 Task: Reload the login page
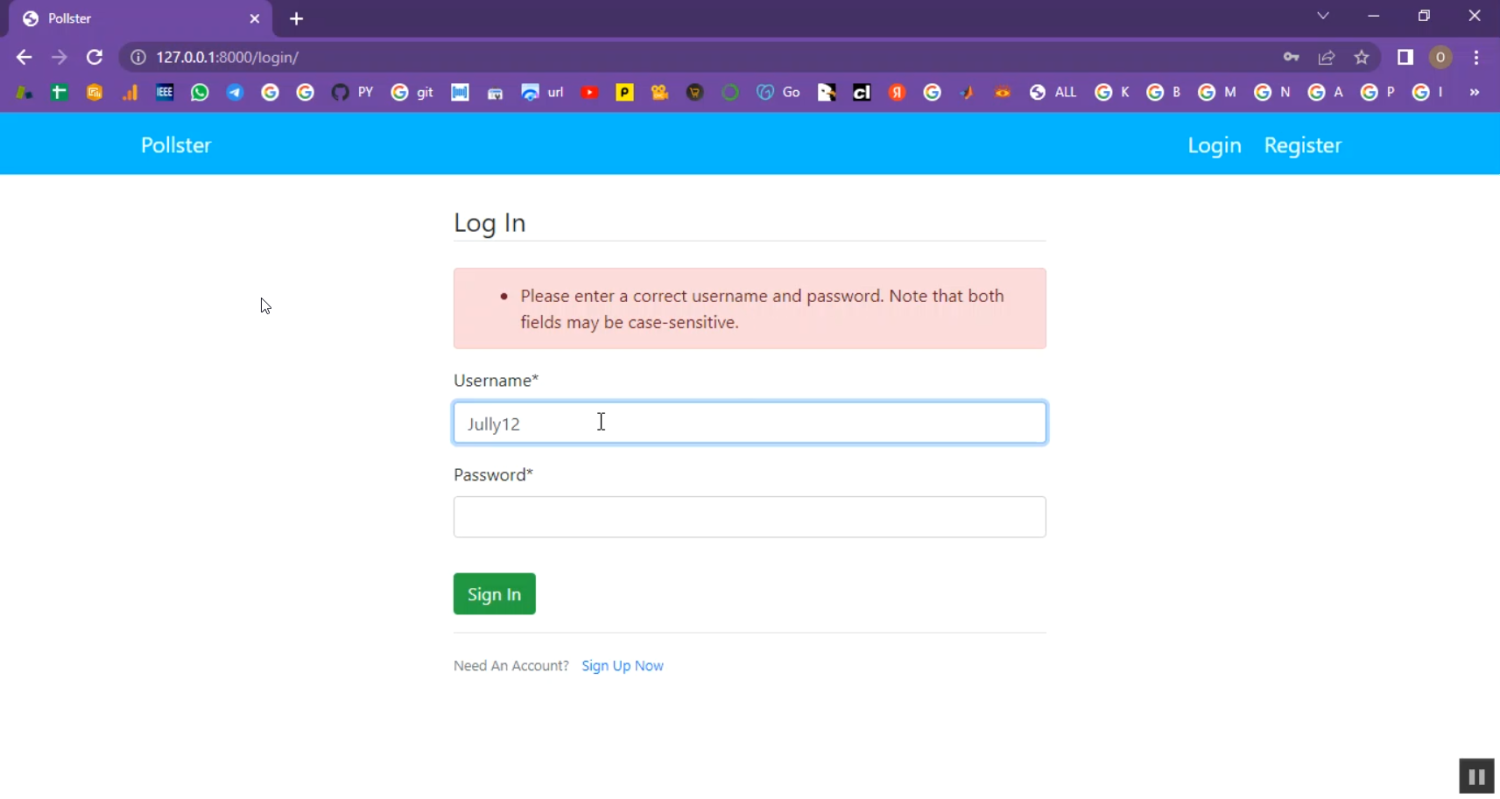(x=94, y=57)
